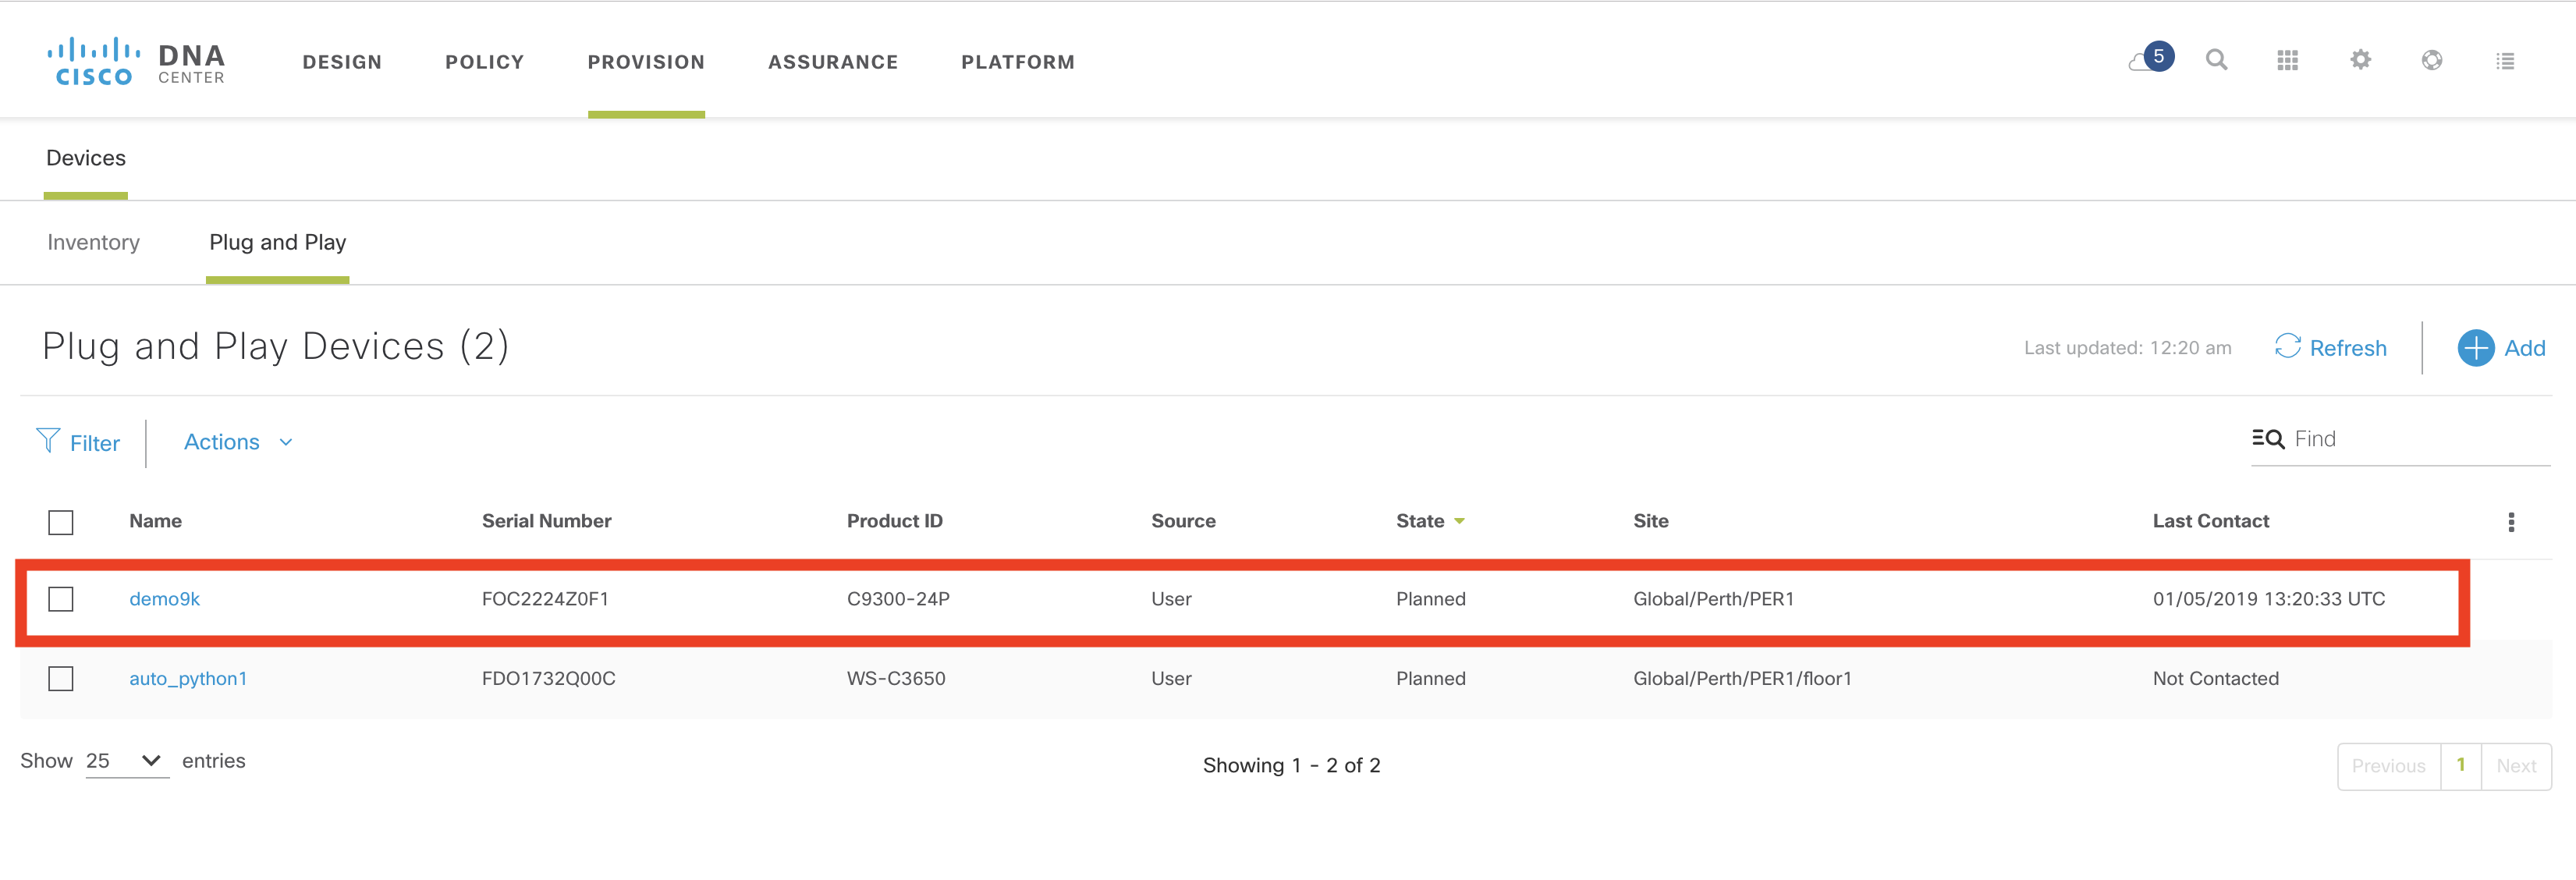Check the auto_python1 device row checkbox
The height and width of the screenshot is (880, 2576).
pyautogui.click(x=61, y=679)
